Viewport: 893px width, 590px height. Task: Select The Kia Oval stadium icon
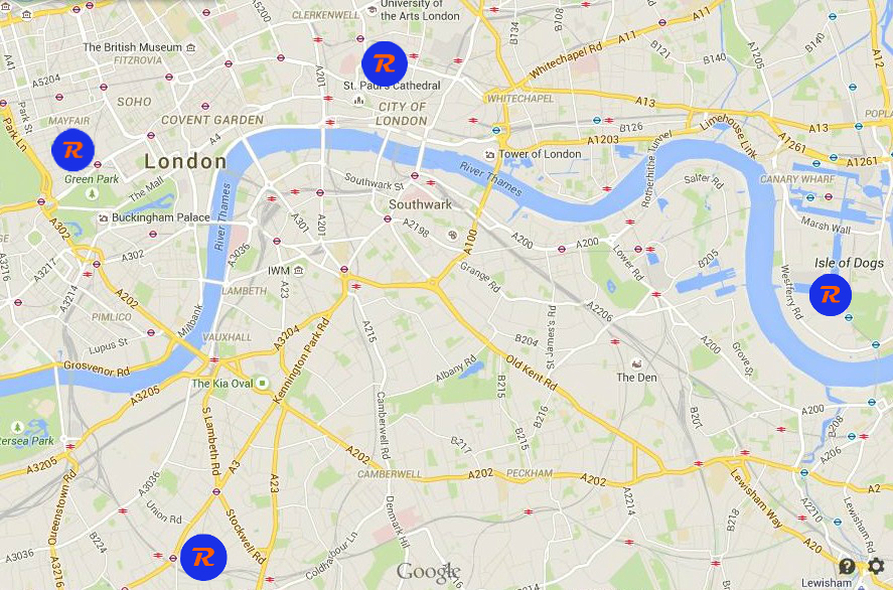(x=262, y=383)
